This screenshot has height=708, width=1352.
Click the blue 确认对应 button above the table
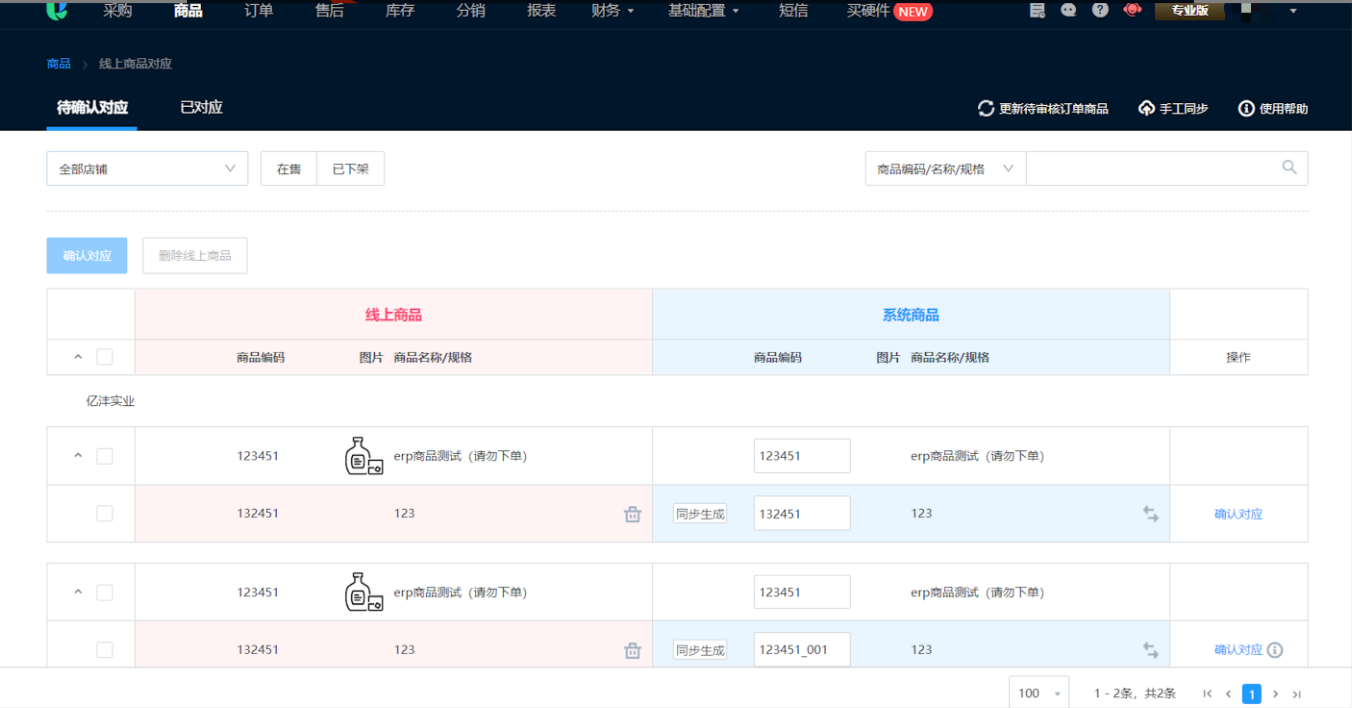click(87, 256)
